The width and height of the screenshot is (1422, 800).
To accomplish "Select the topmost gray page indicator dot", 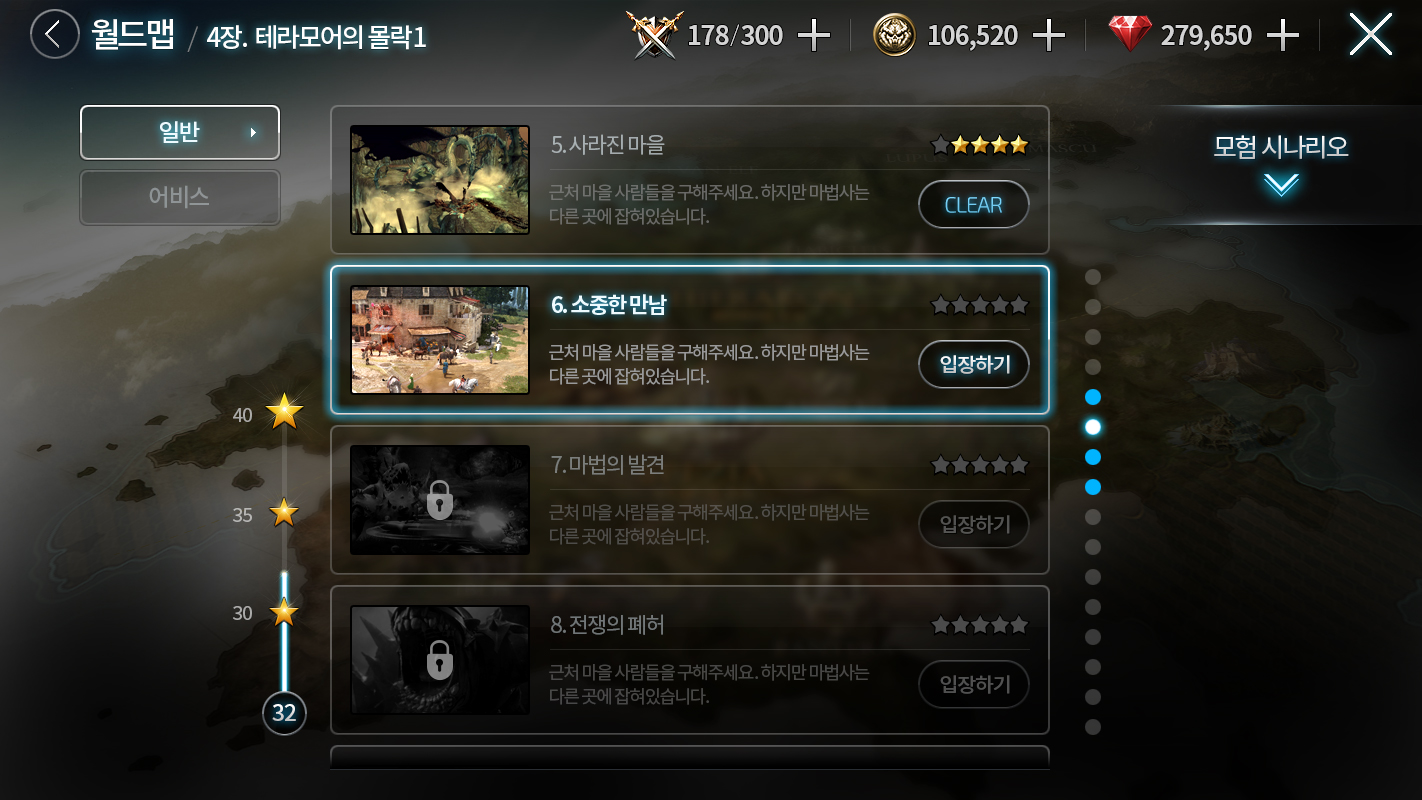I will 1093,277.
